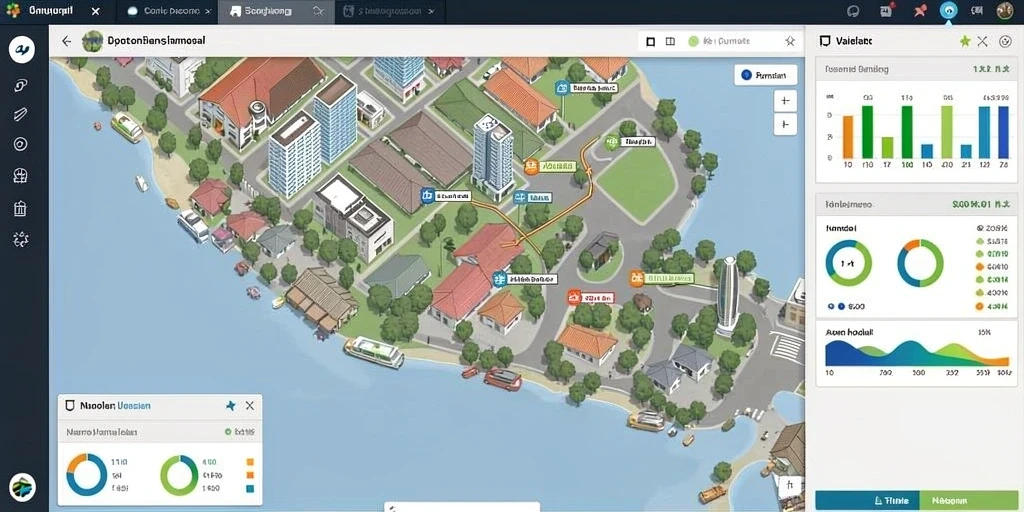The image size is (1024, 512).
Task: Switch to the fourth dark tab in top bar
Action: [389, 11]
